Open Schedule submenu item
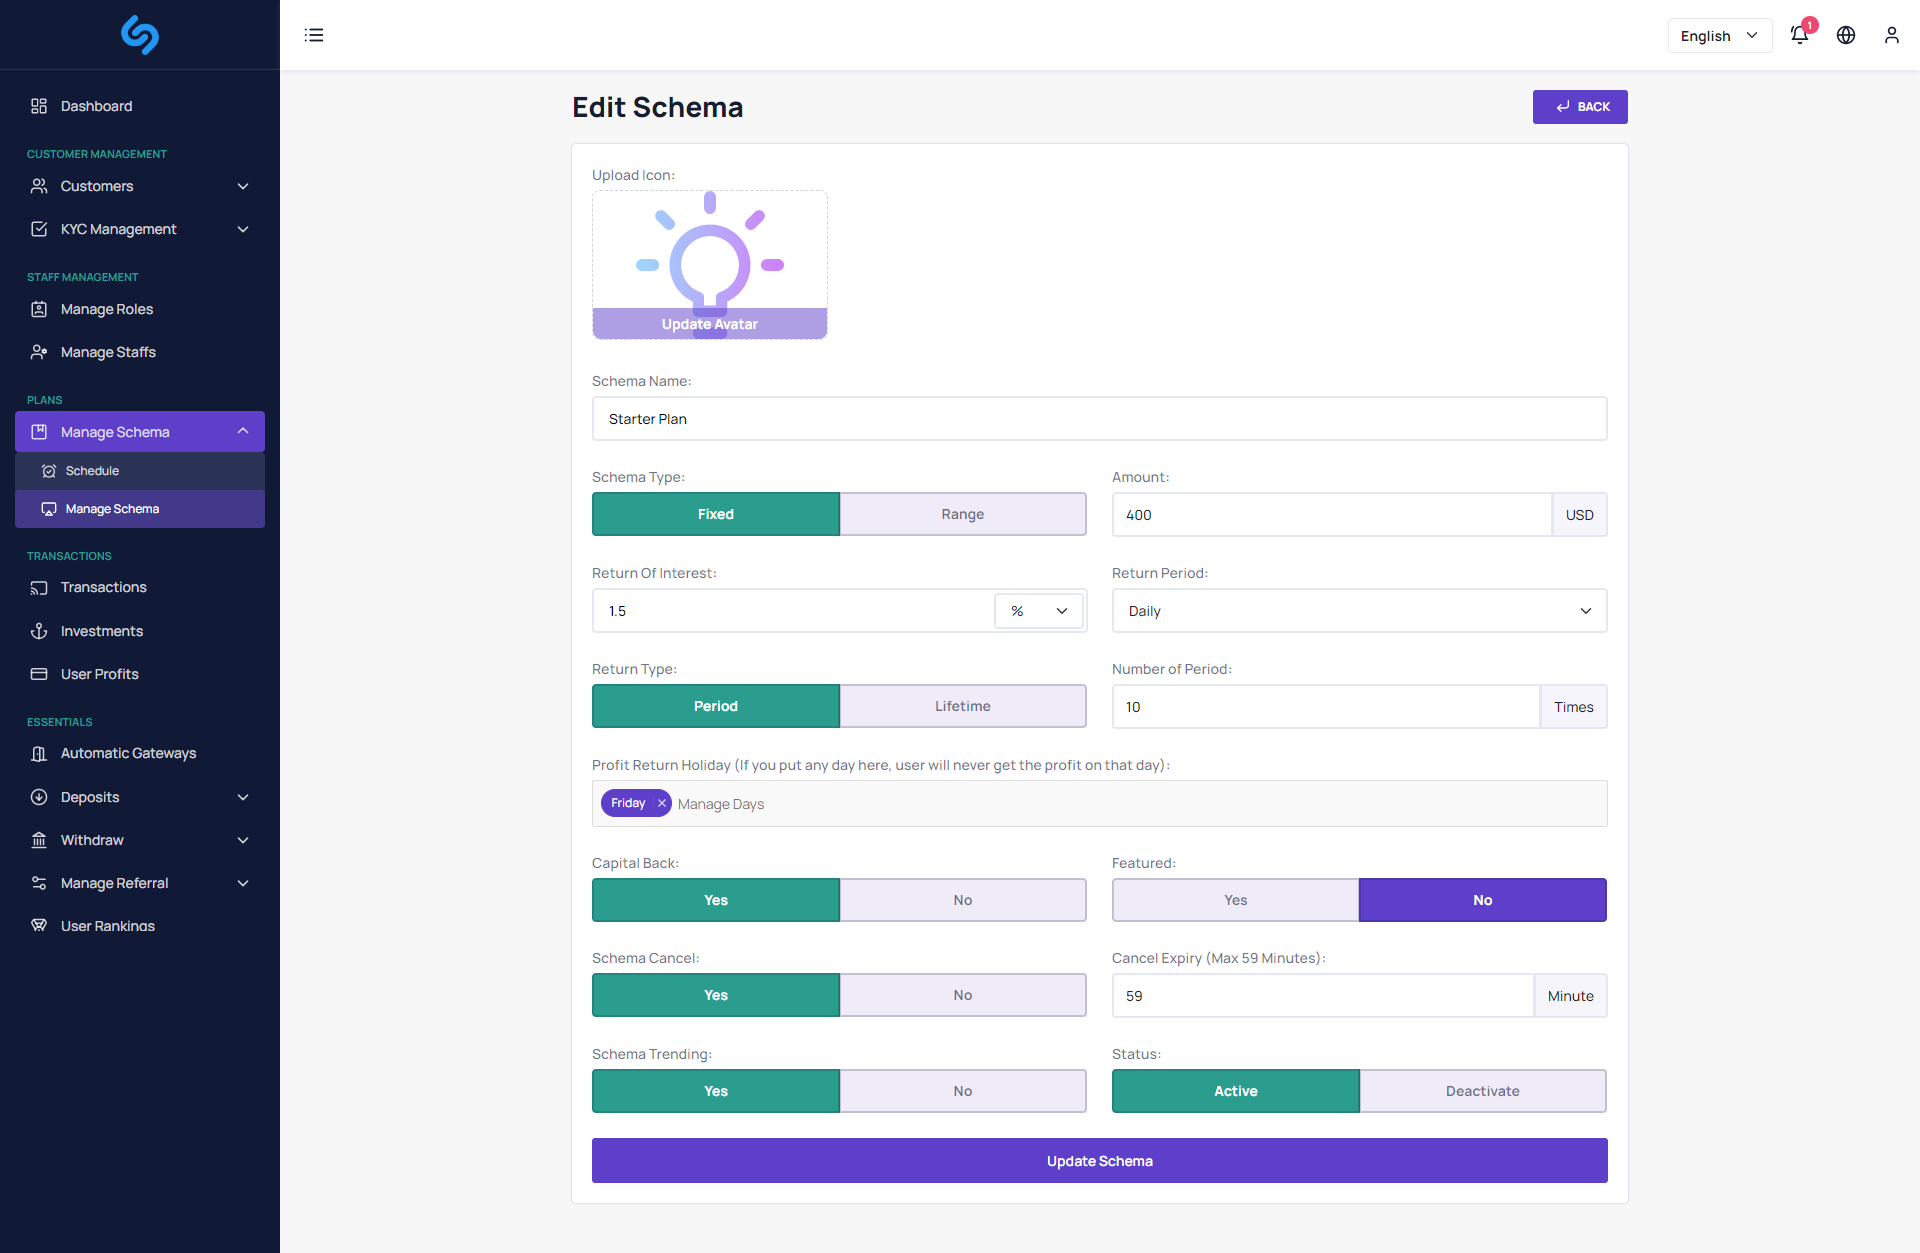The height and width of the screenshot is (1253, 1920). click(x=92, y=471)
